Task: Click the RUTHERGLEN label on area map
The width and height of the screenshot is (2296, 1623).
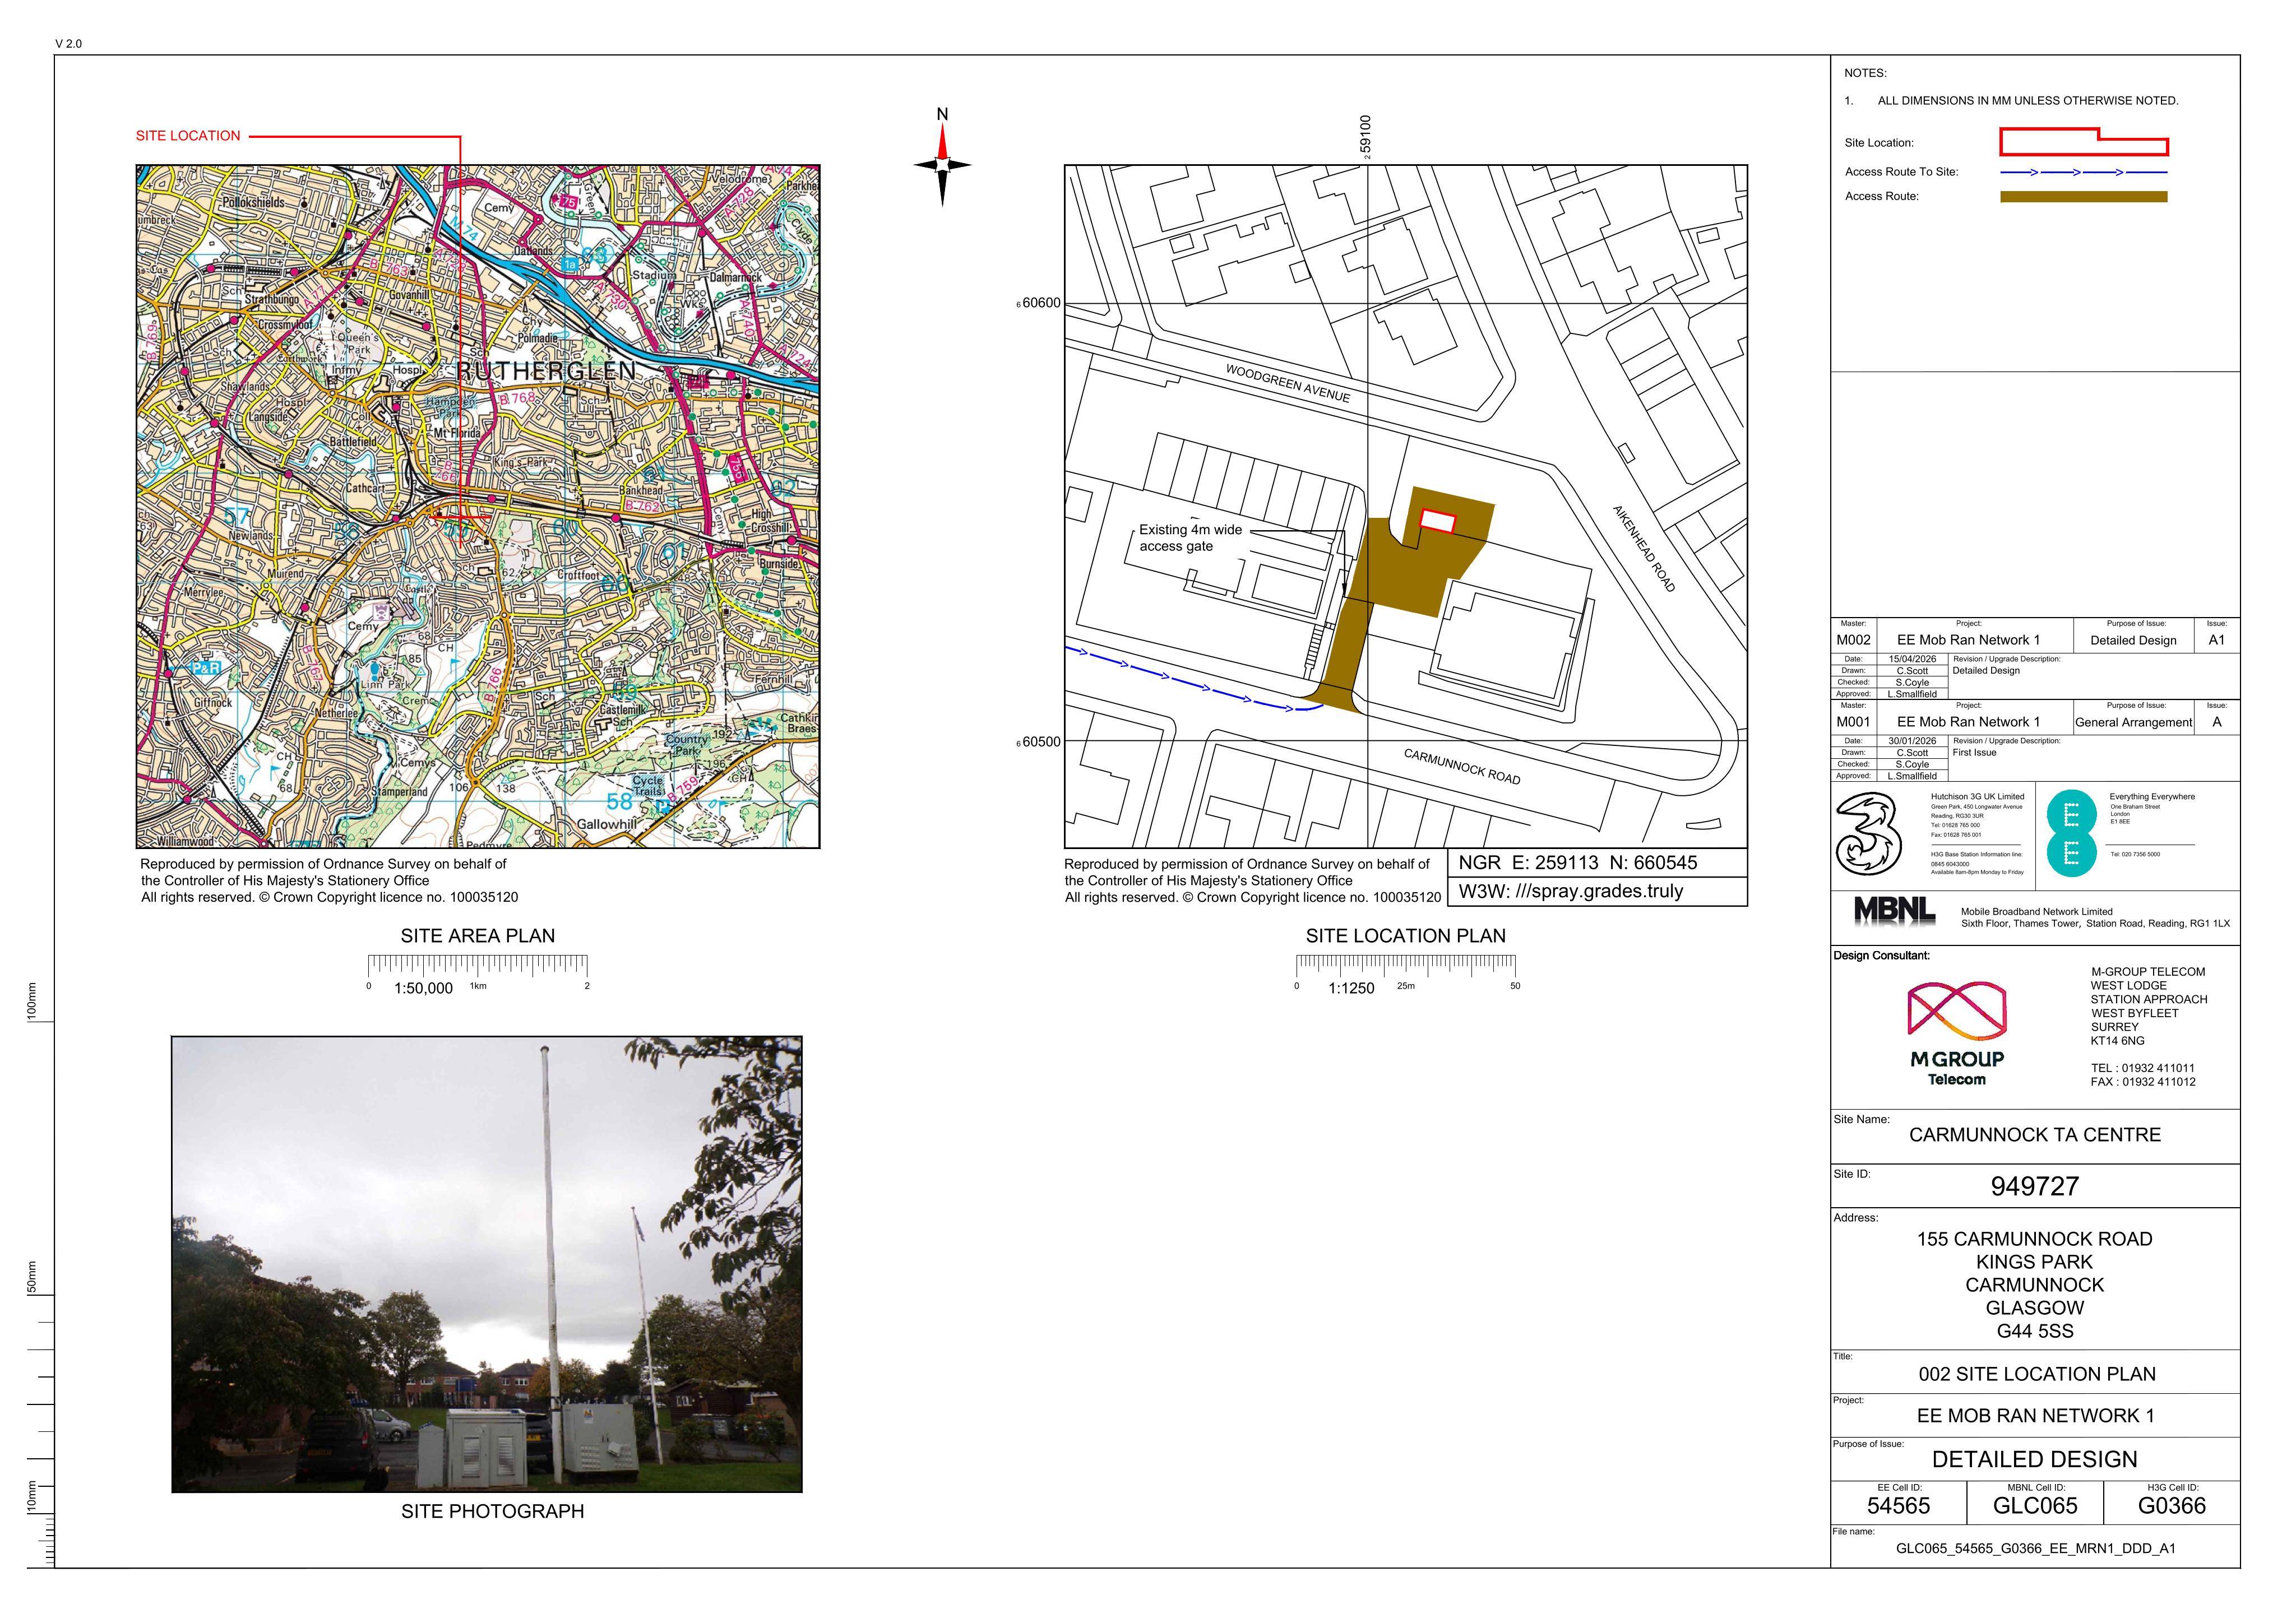Action: coord(546,371)
